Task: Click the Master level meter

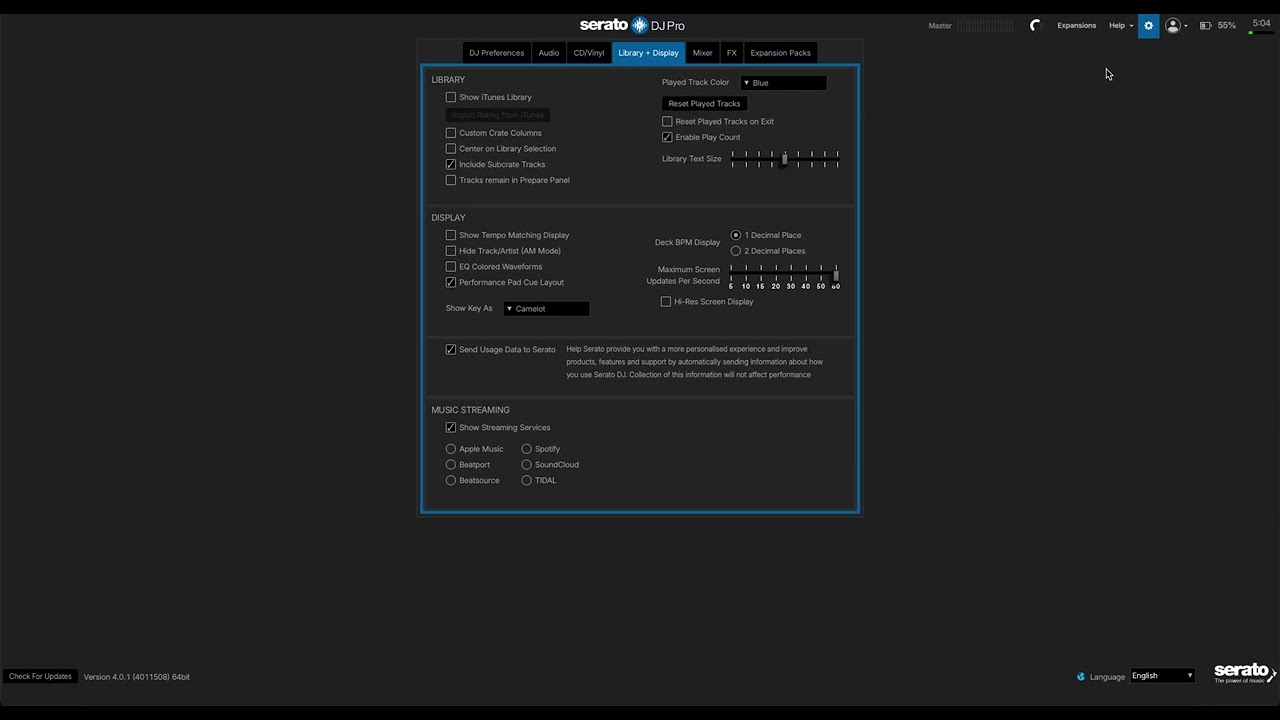Action: [986, 25]
